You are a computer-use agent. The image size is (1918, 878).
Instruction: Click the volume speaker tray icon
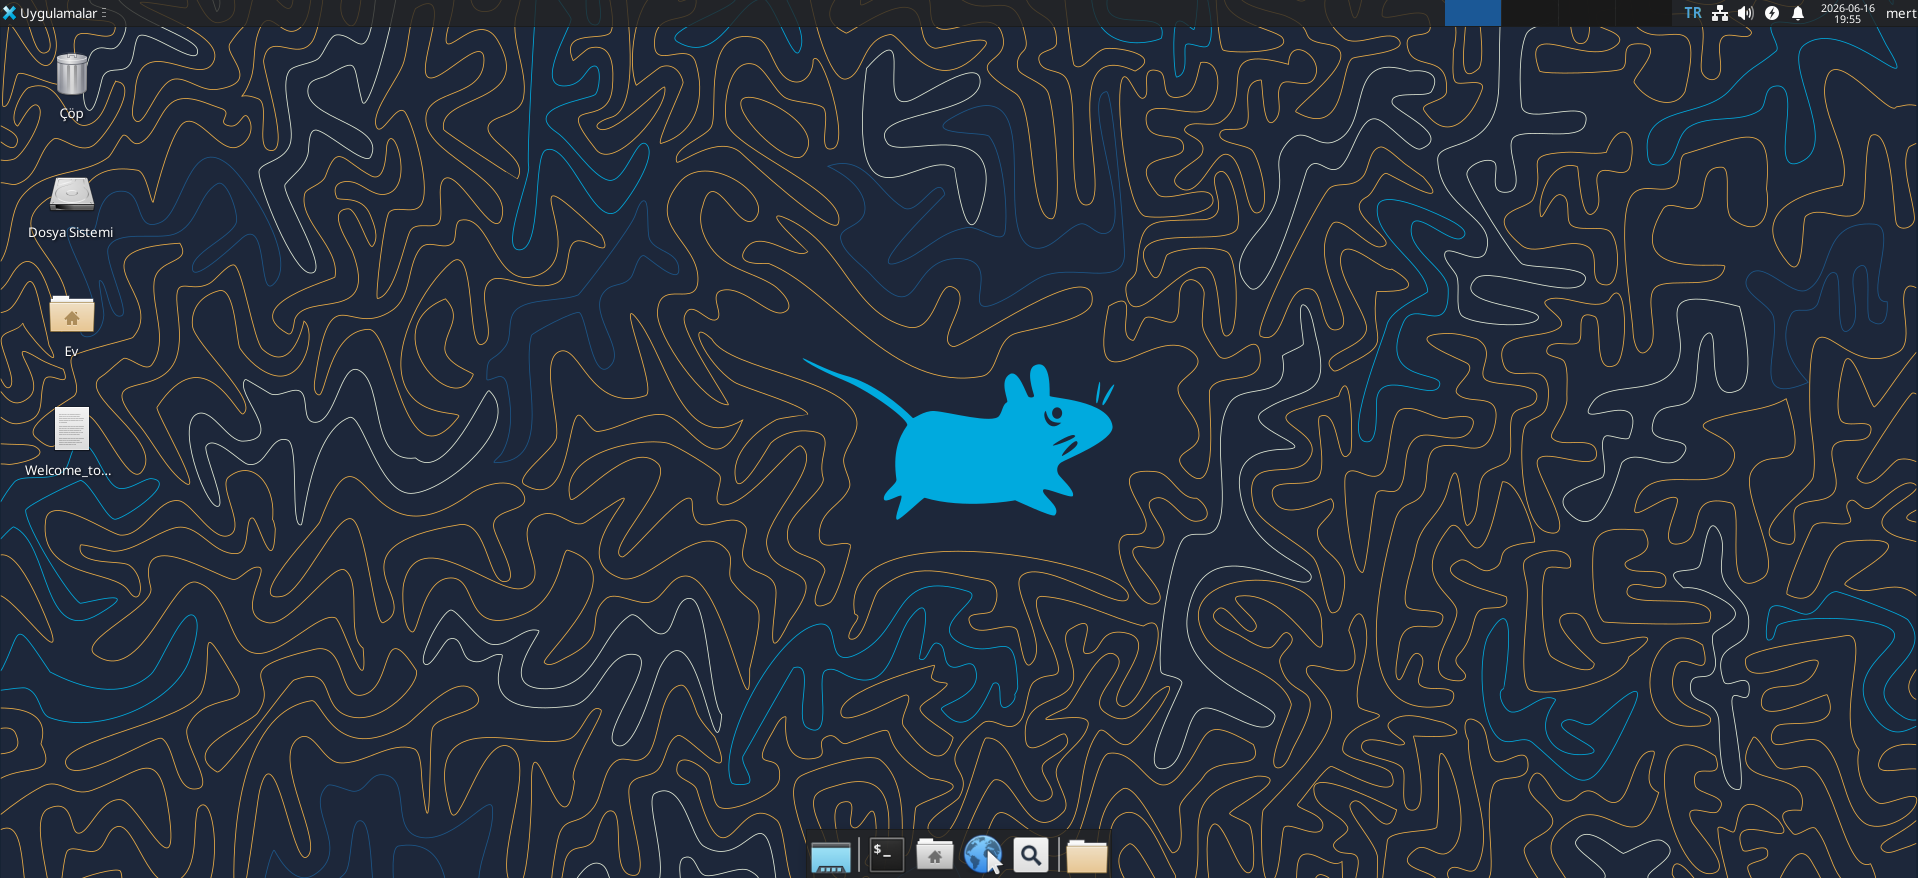coord(1746,13)
